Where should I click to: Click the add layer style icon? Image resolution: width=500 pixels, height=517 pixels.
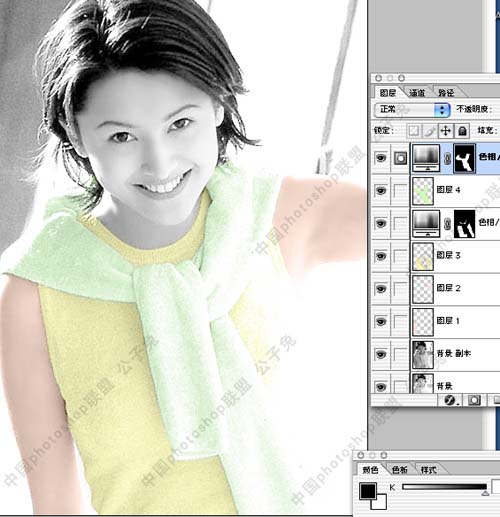[450, 400]
